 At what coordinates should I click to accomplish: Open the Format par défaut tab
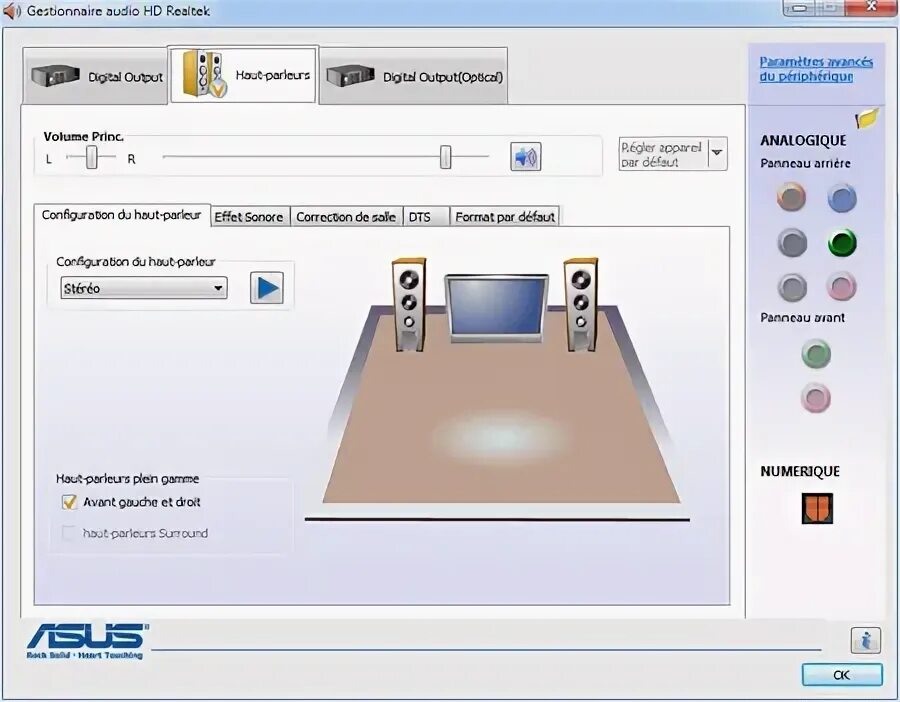[505, 217]
